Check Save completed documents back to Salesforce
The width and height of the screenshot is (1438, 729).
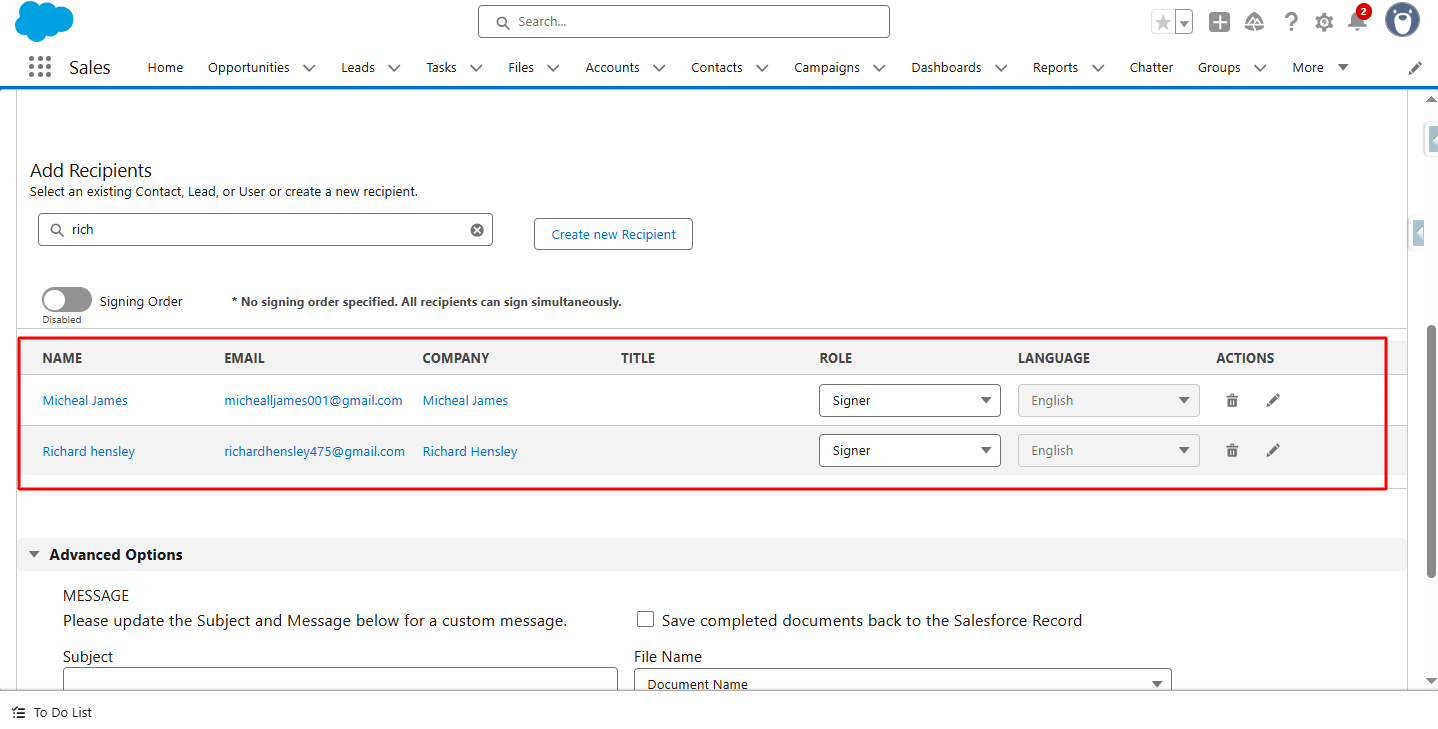[646, 620]
